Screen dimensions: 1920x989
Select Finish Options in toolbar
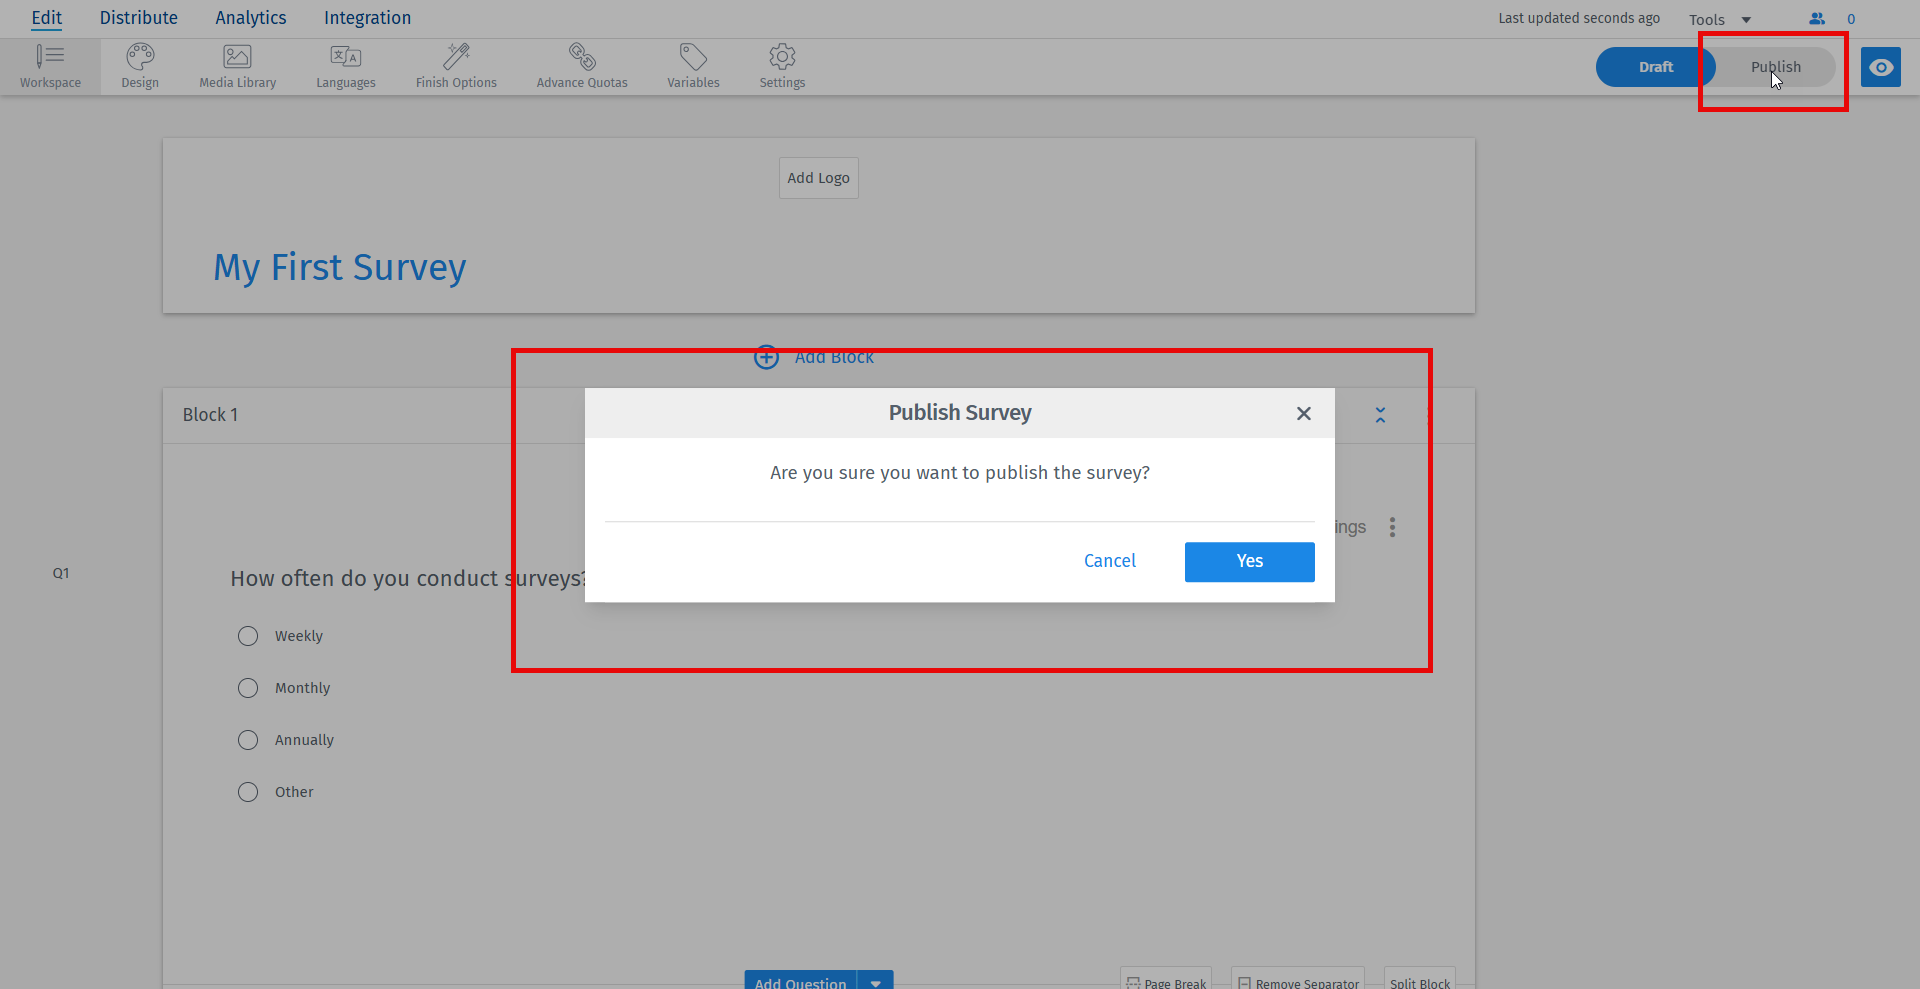[x=456, y=65]
